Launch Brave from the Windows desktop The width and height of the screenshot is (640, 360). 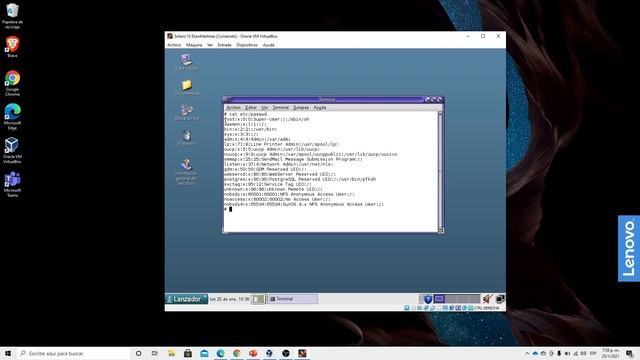12,47
